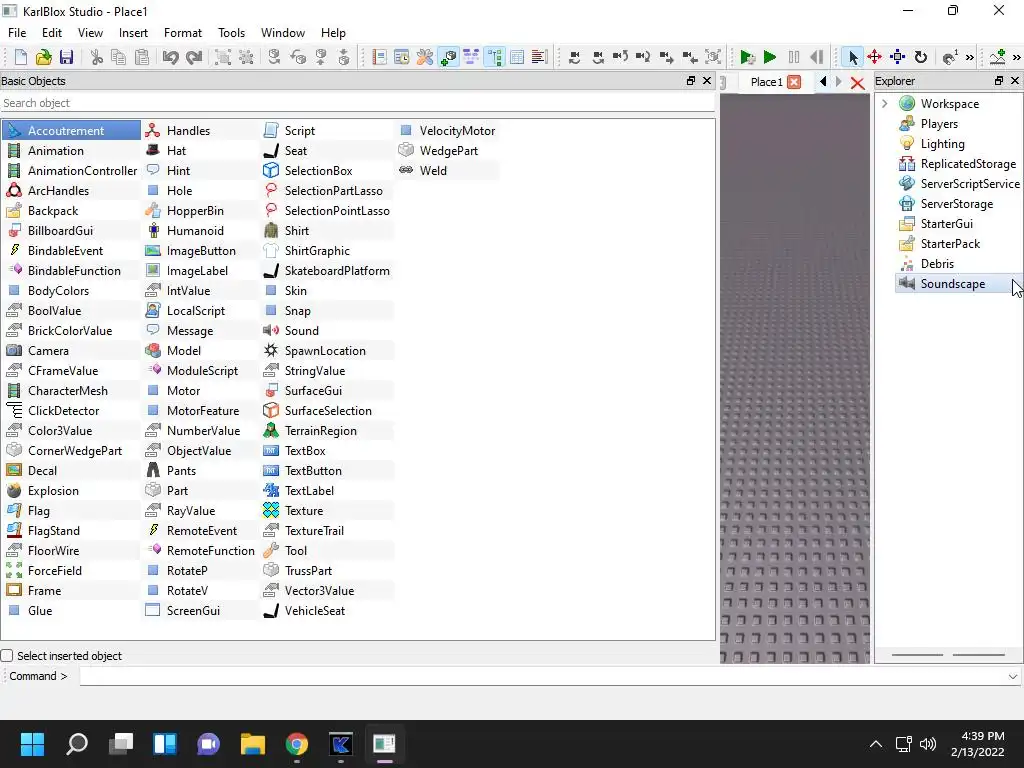Undock the Explorer panel

[999, 80]
